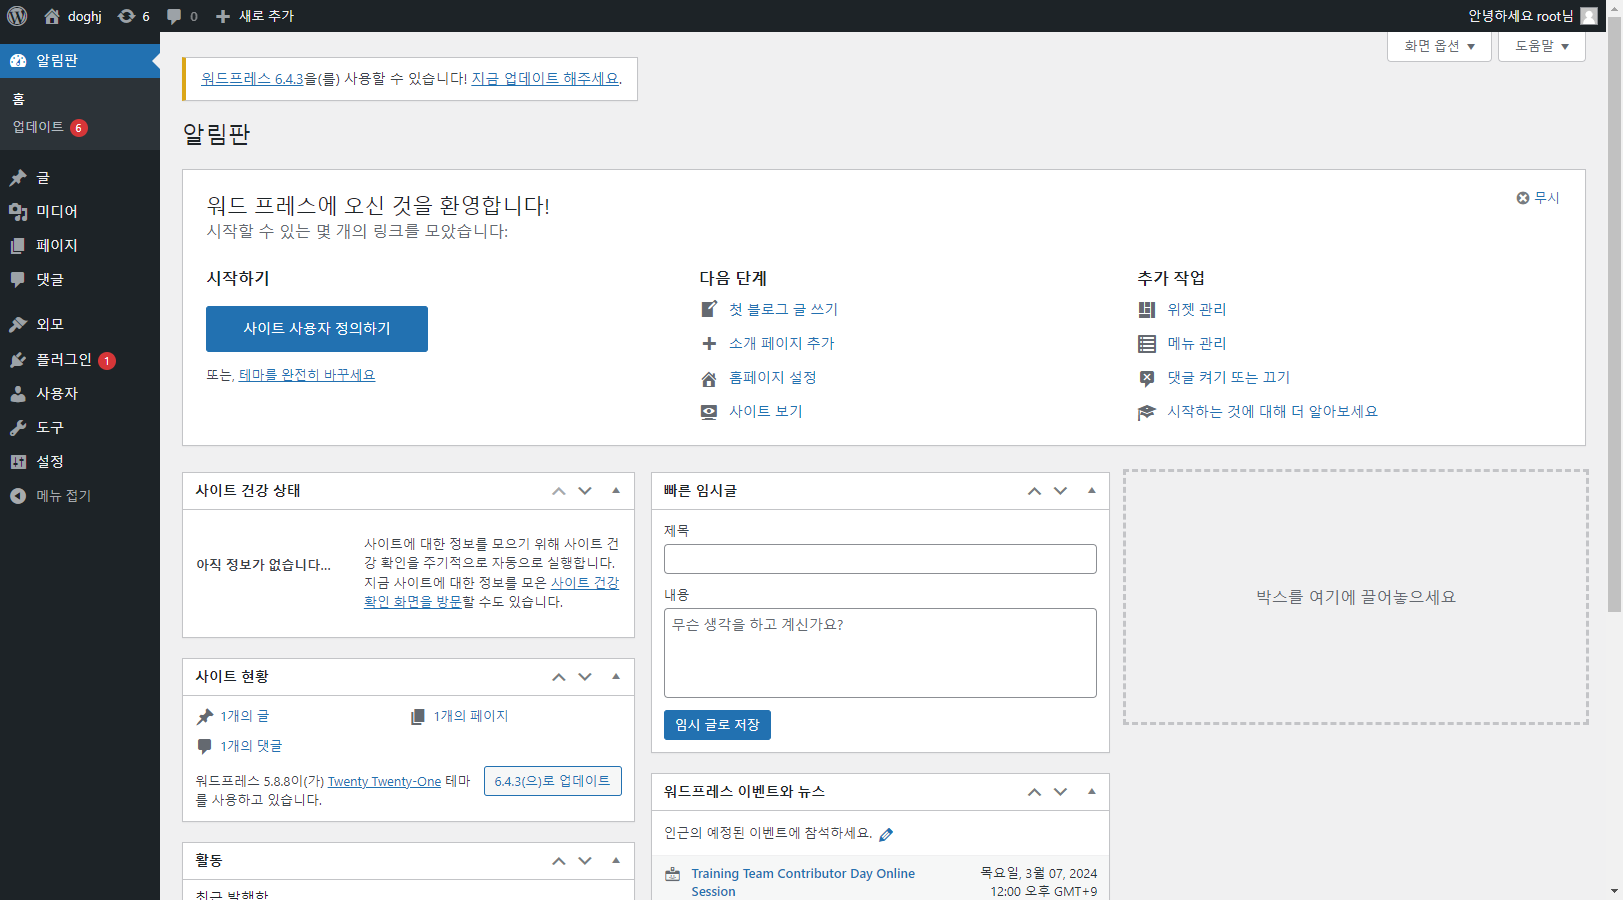Move 사이트 건강 상태 box up
Screen dimensions: 1623x900
[x=559, y=491]
